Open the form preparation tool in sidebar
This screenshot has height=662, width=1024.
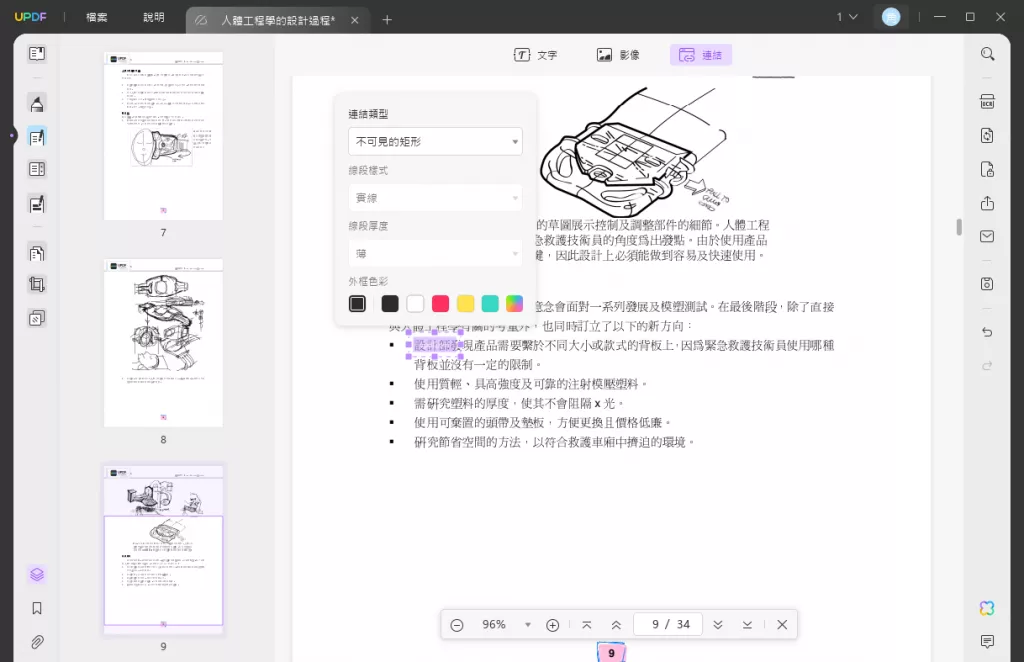[37, 170]
